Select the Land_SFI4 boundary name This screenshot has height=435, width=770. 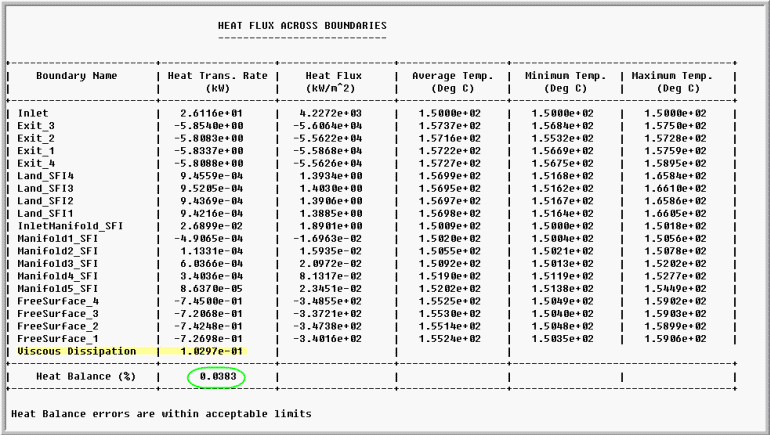coord(45,176)
